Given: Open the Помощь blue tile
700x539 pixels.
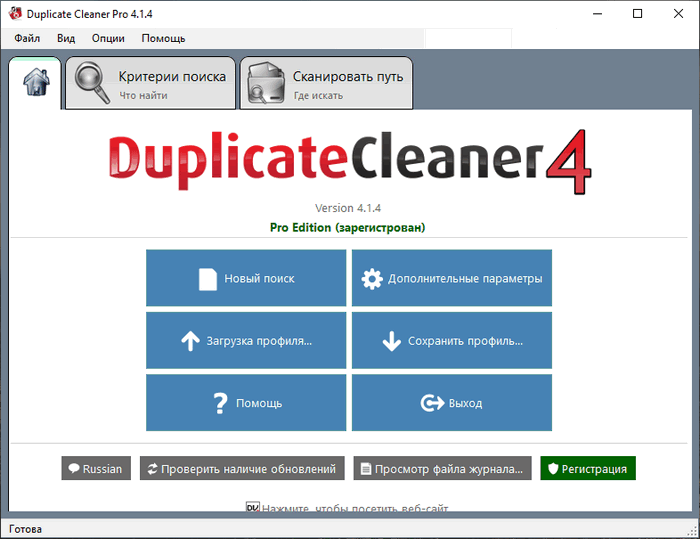Looking at the screenshot, I should pyautogui.click(x=246, y=403).
